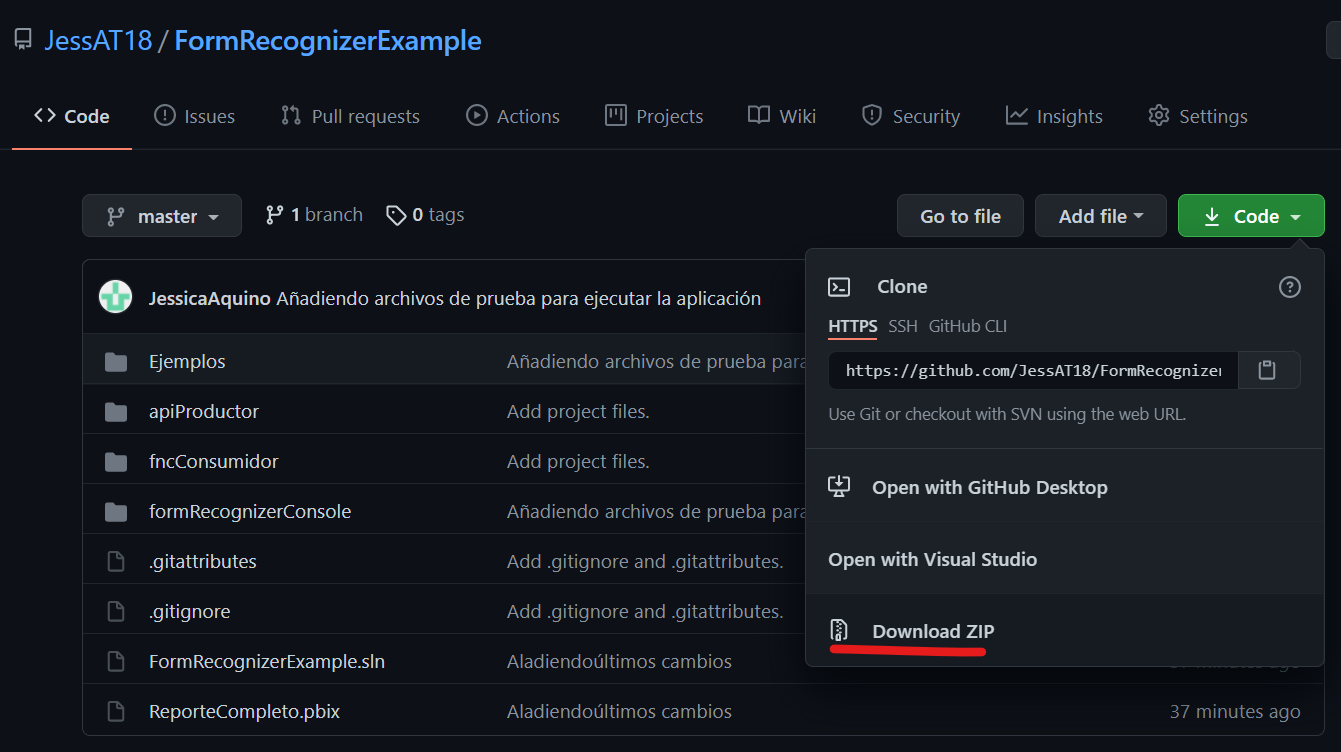The image size is (1341, 752).
Task: Open the repository Settings tab
Action: coord(1198,116)
